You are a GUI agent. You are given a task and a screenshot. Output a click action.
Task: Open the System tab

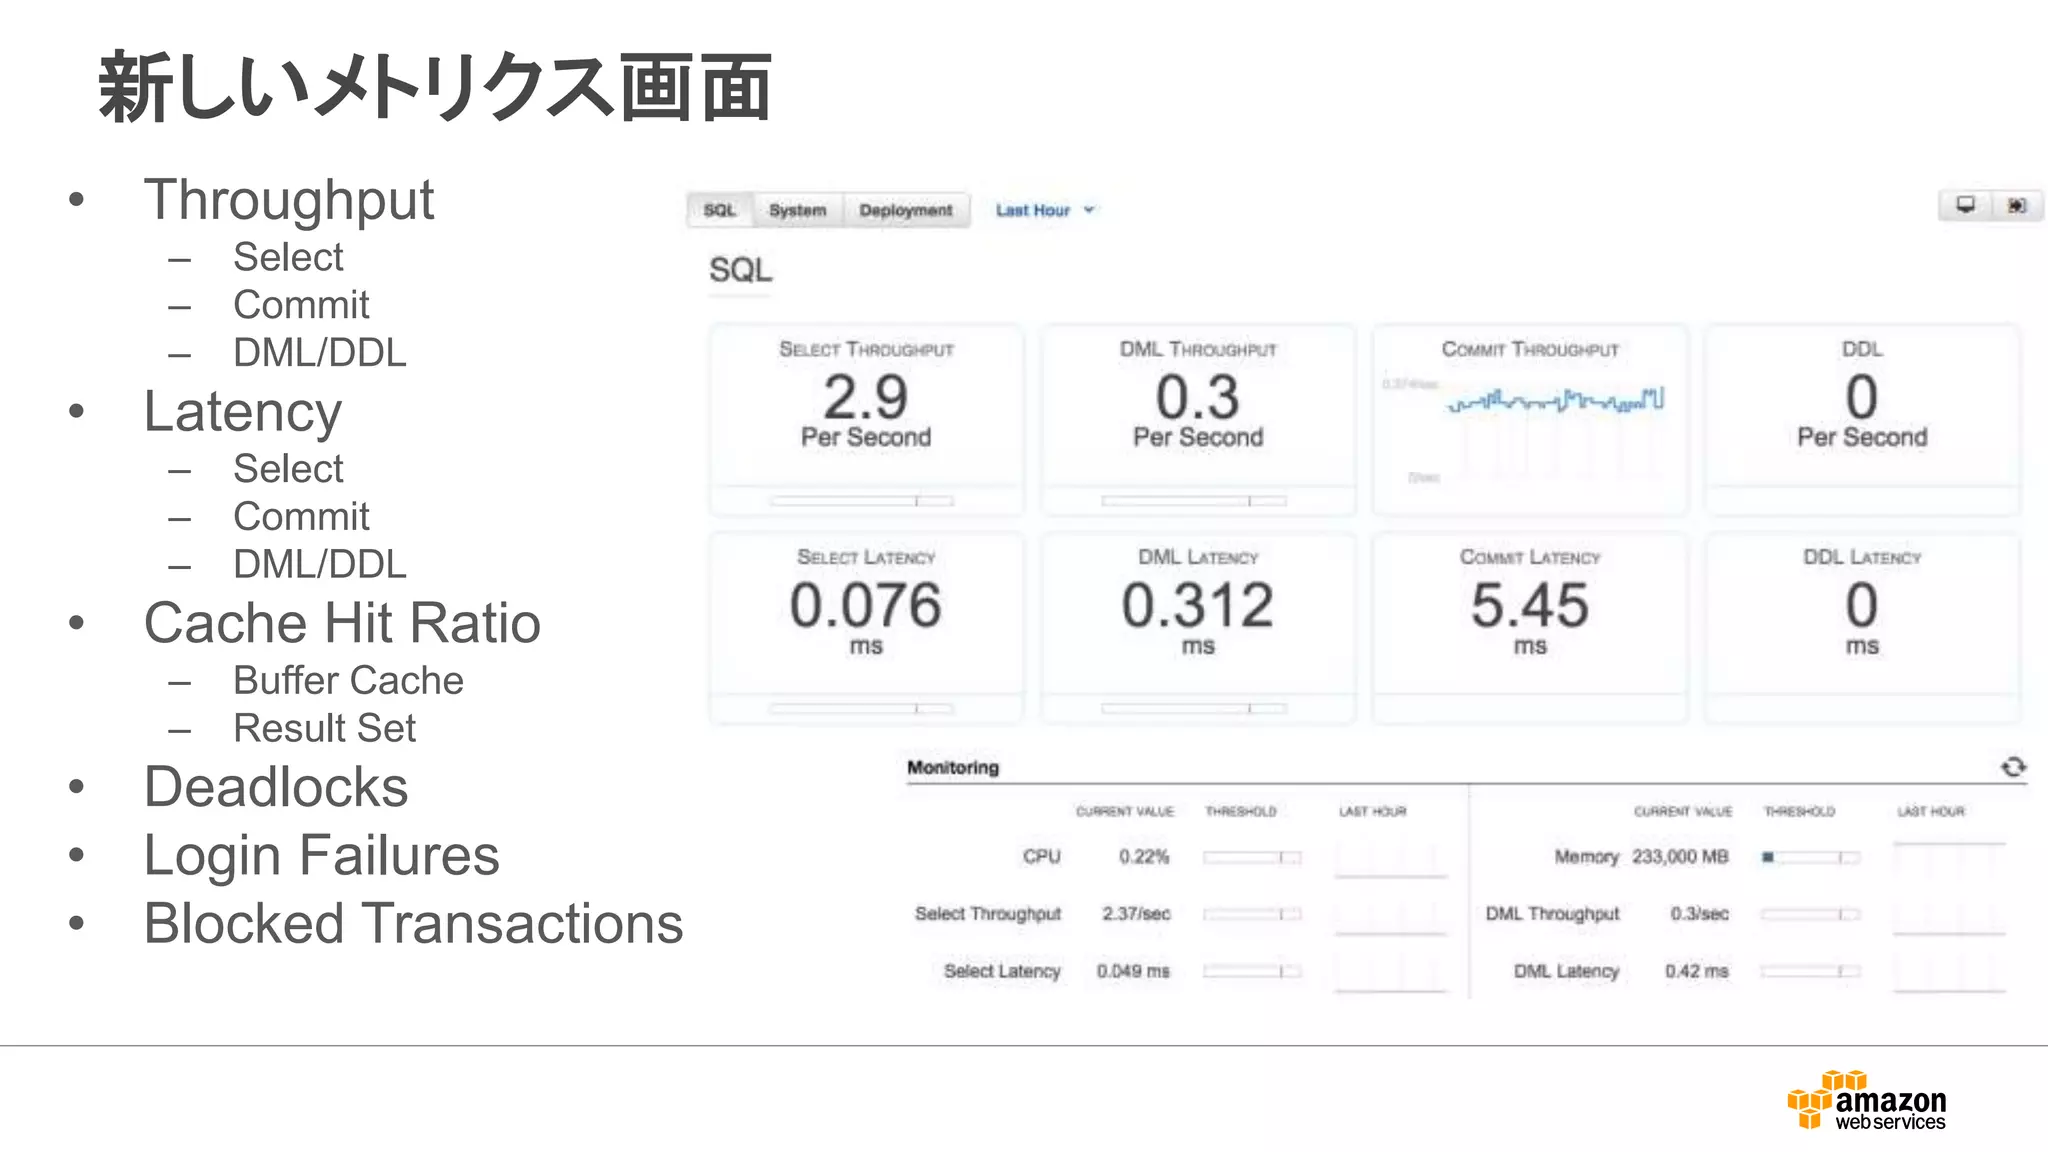(x=797, y=210)
